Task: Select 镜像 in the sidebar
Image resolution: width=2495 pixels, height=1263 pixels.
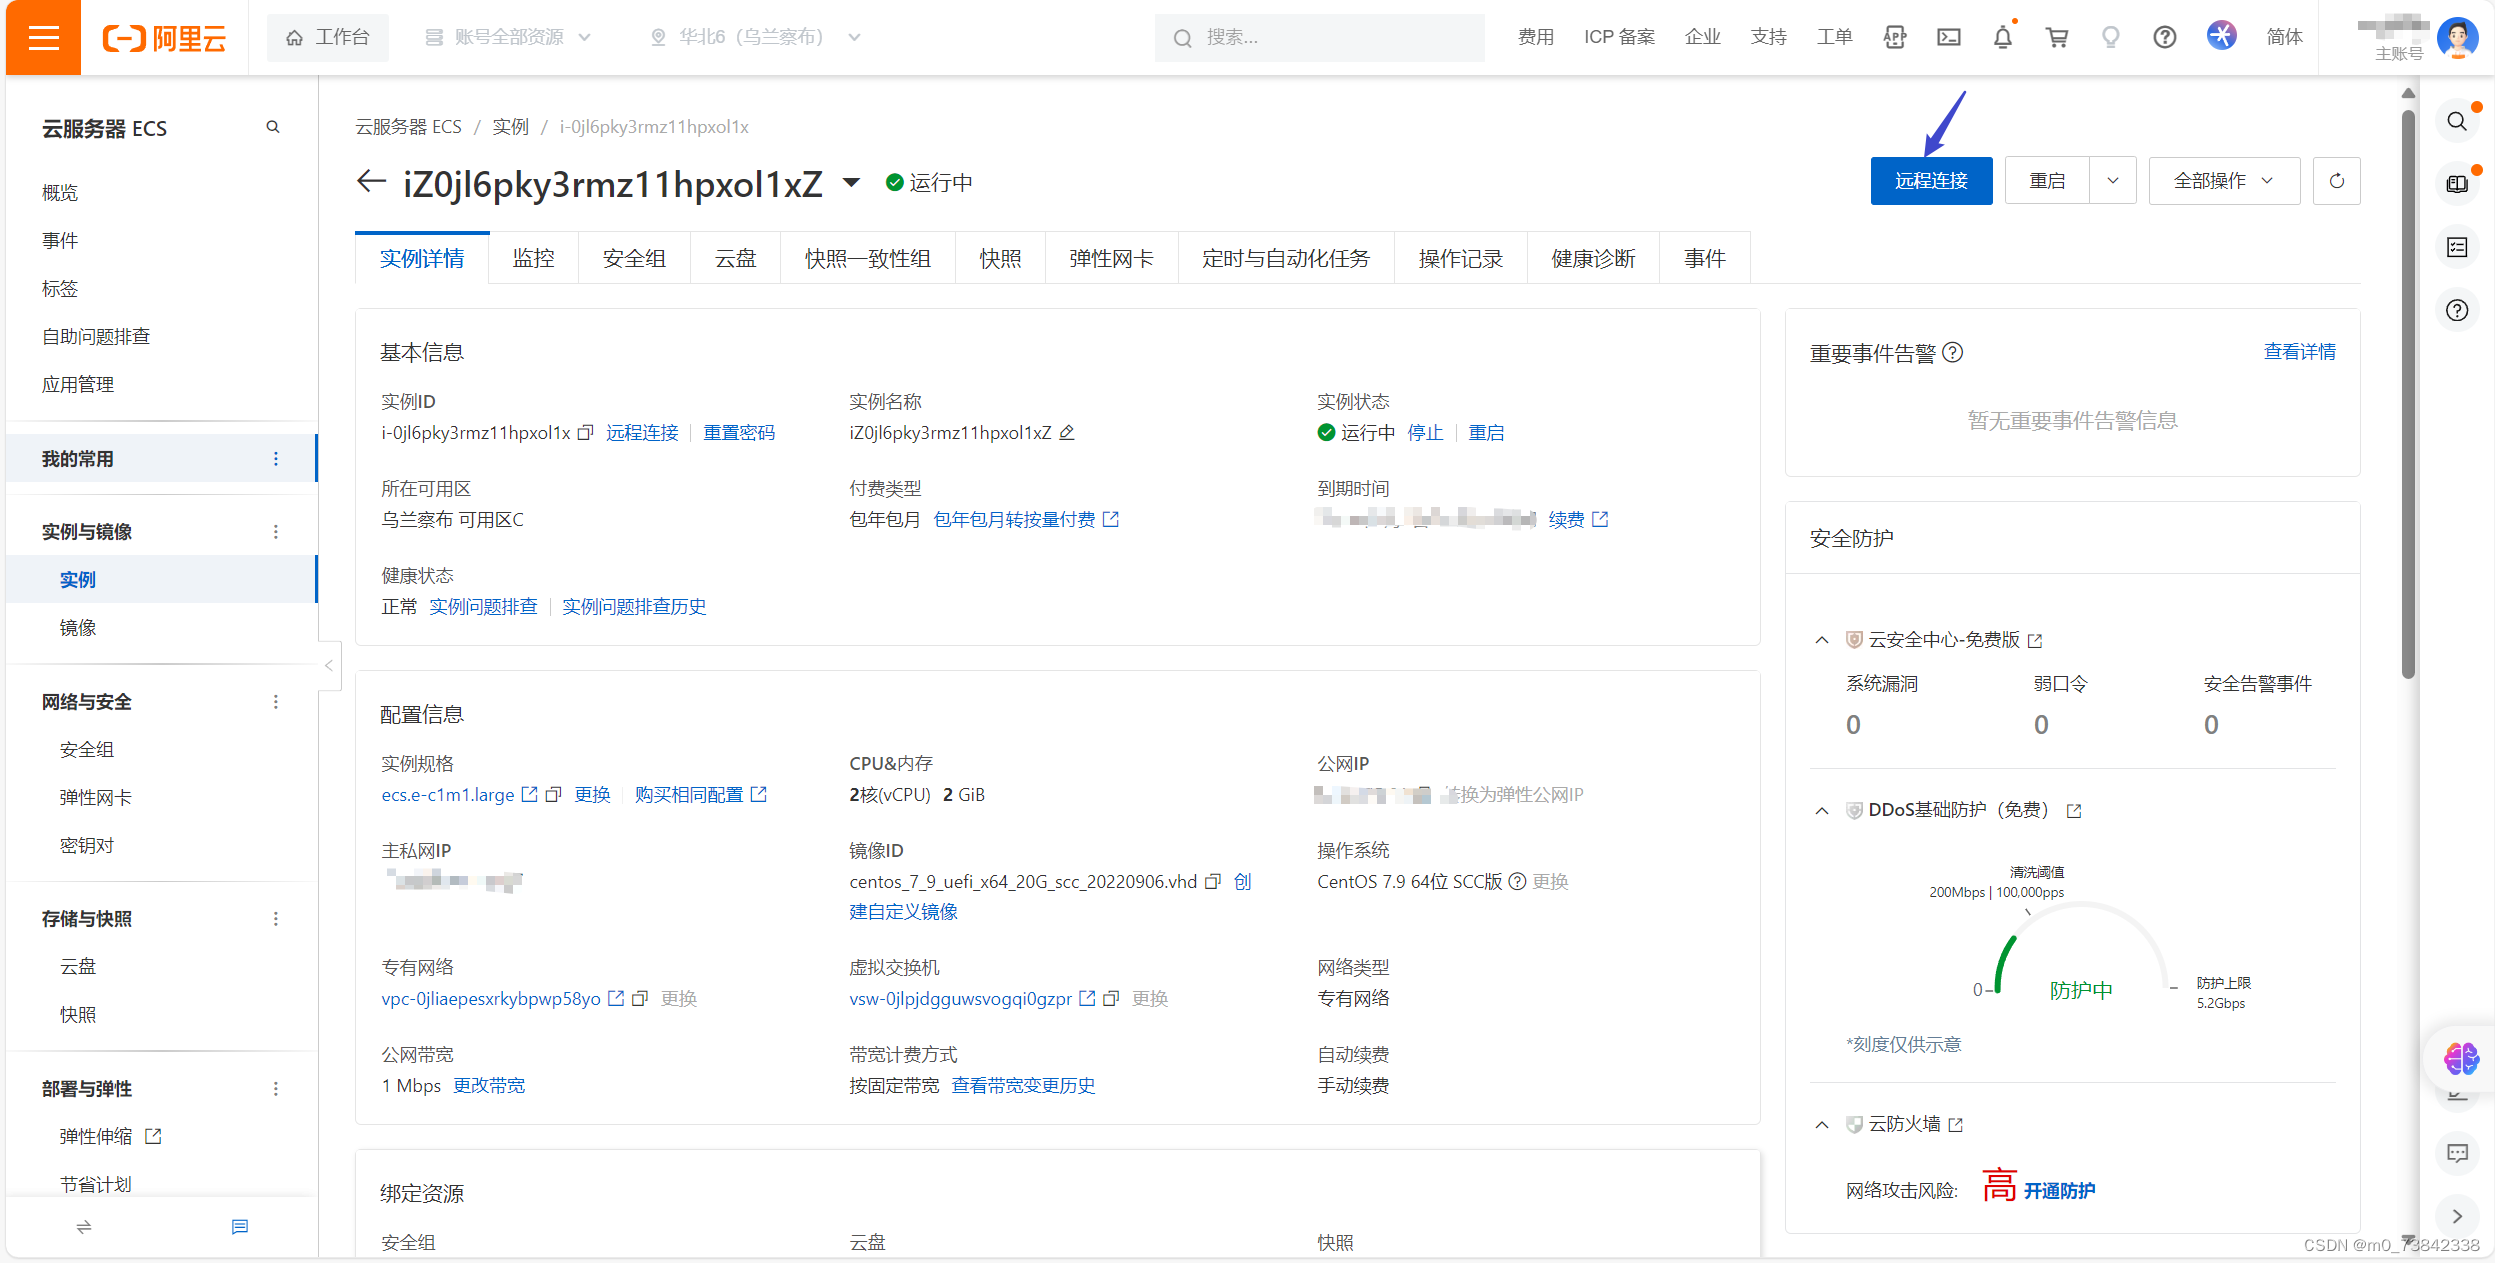Action: click(x=78, y=628)
